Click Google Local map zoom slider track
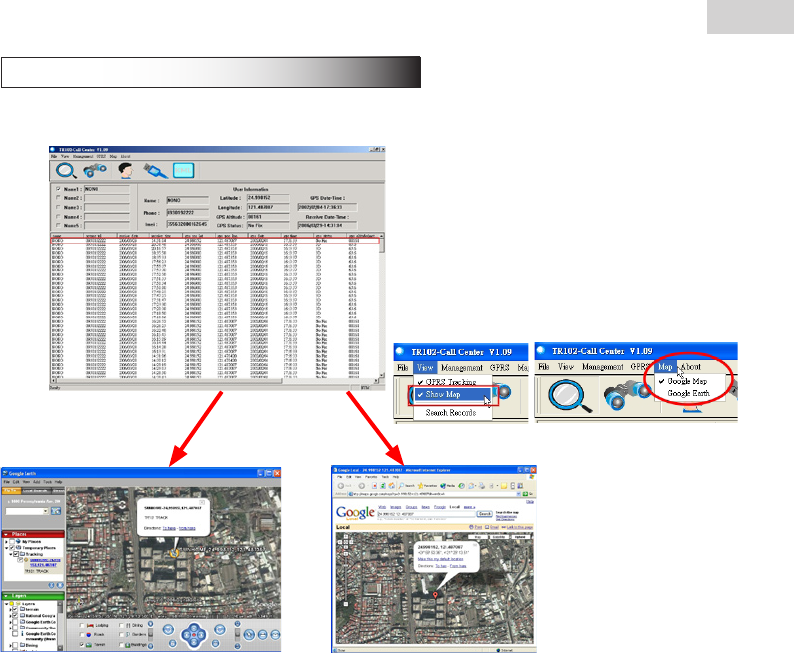The height and width of the screenshot is (653, 794). pos(346,577)
